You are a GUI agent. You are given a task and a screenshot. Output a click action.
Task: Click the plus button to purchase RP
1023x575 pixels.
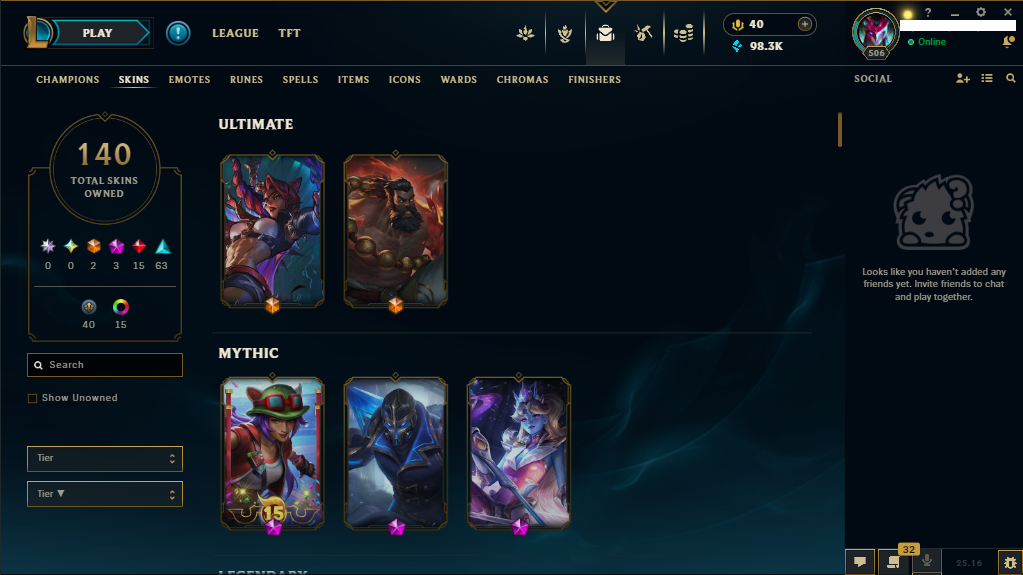point(804,24)
